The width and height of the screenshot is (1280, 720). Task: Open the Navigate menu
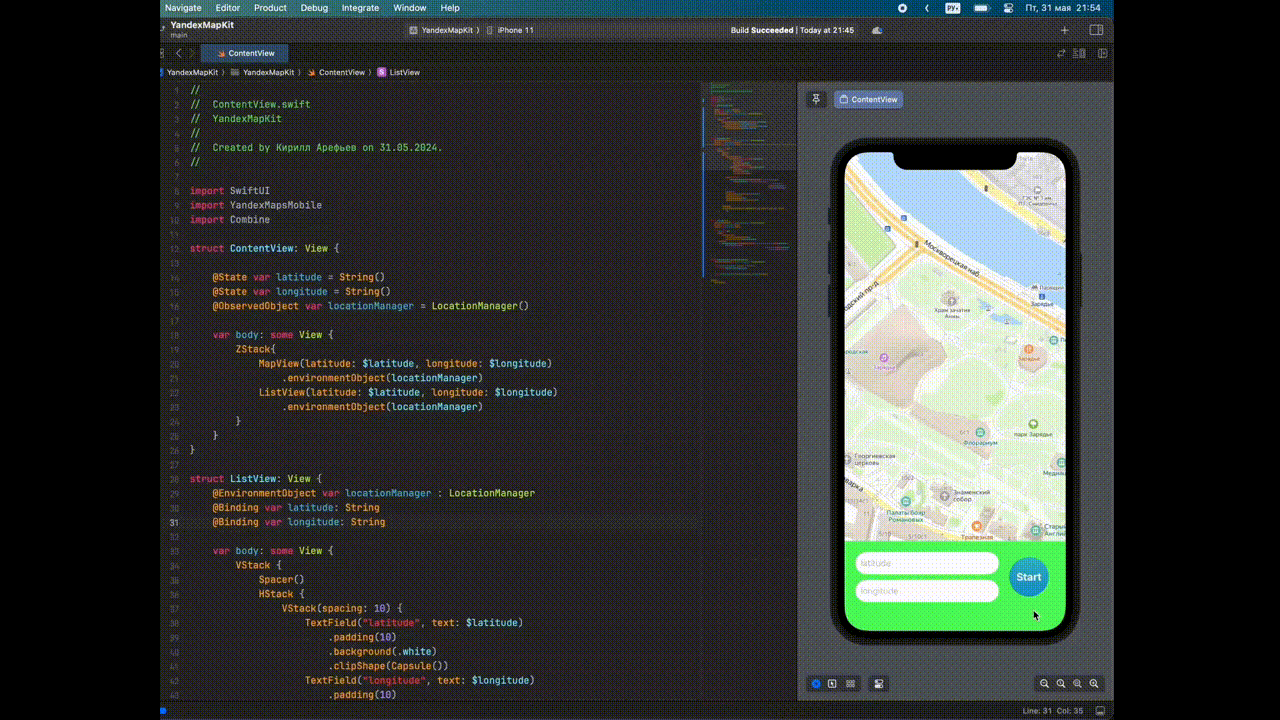click(183, 8)
